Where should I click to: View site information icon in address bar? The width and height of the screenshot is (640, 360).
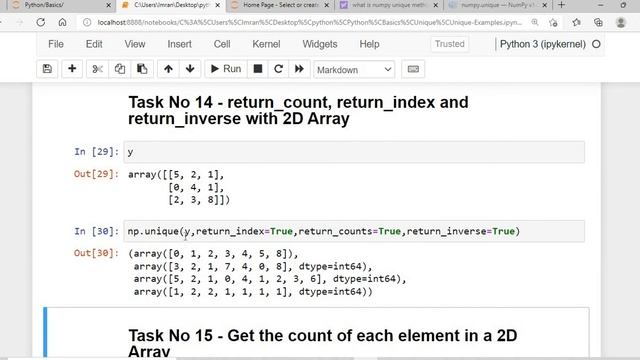click(x=87, y=22)
